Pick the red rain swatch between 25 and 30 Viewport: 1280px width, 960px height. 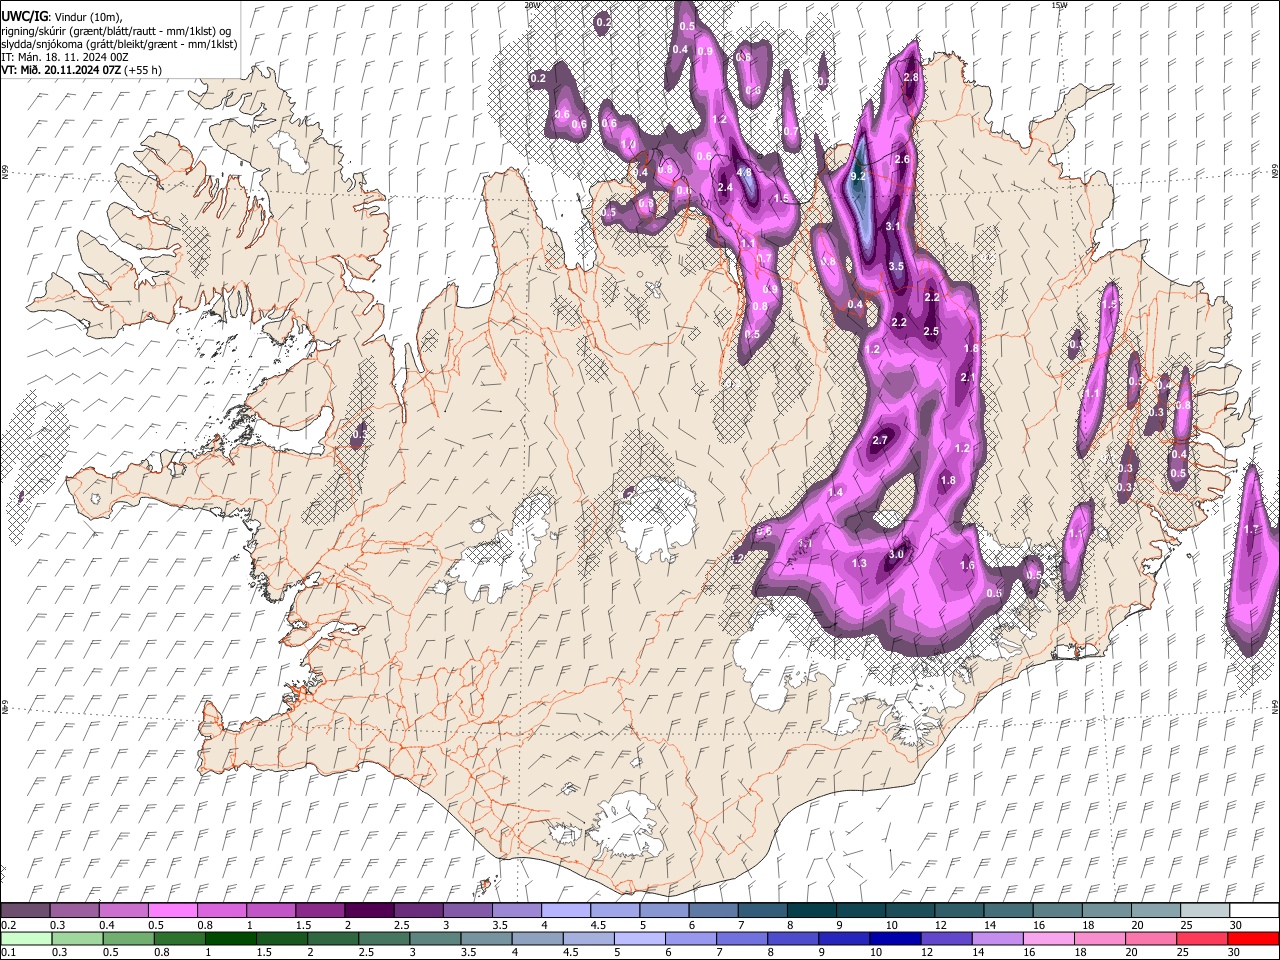1202,938
